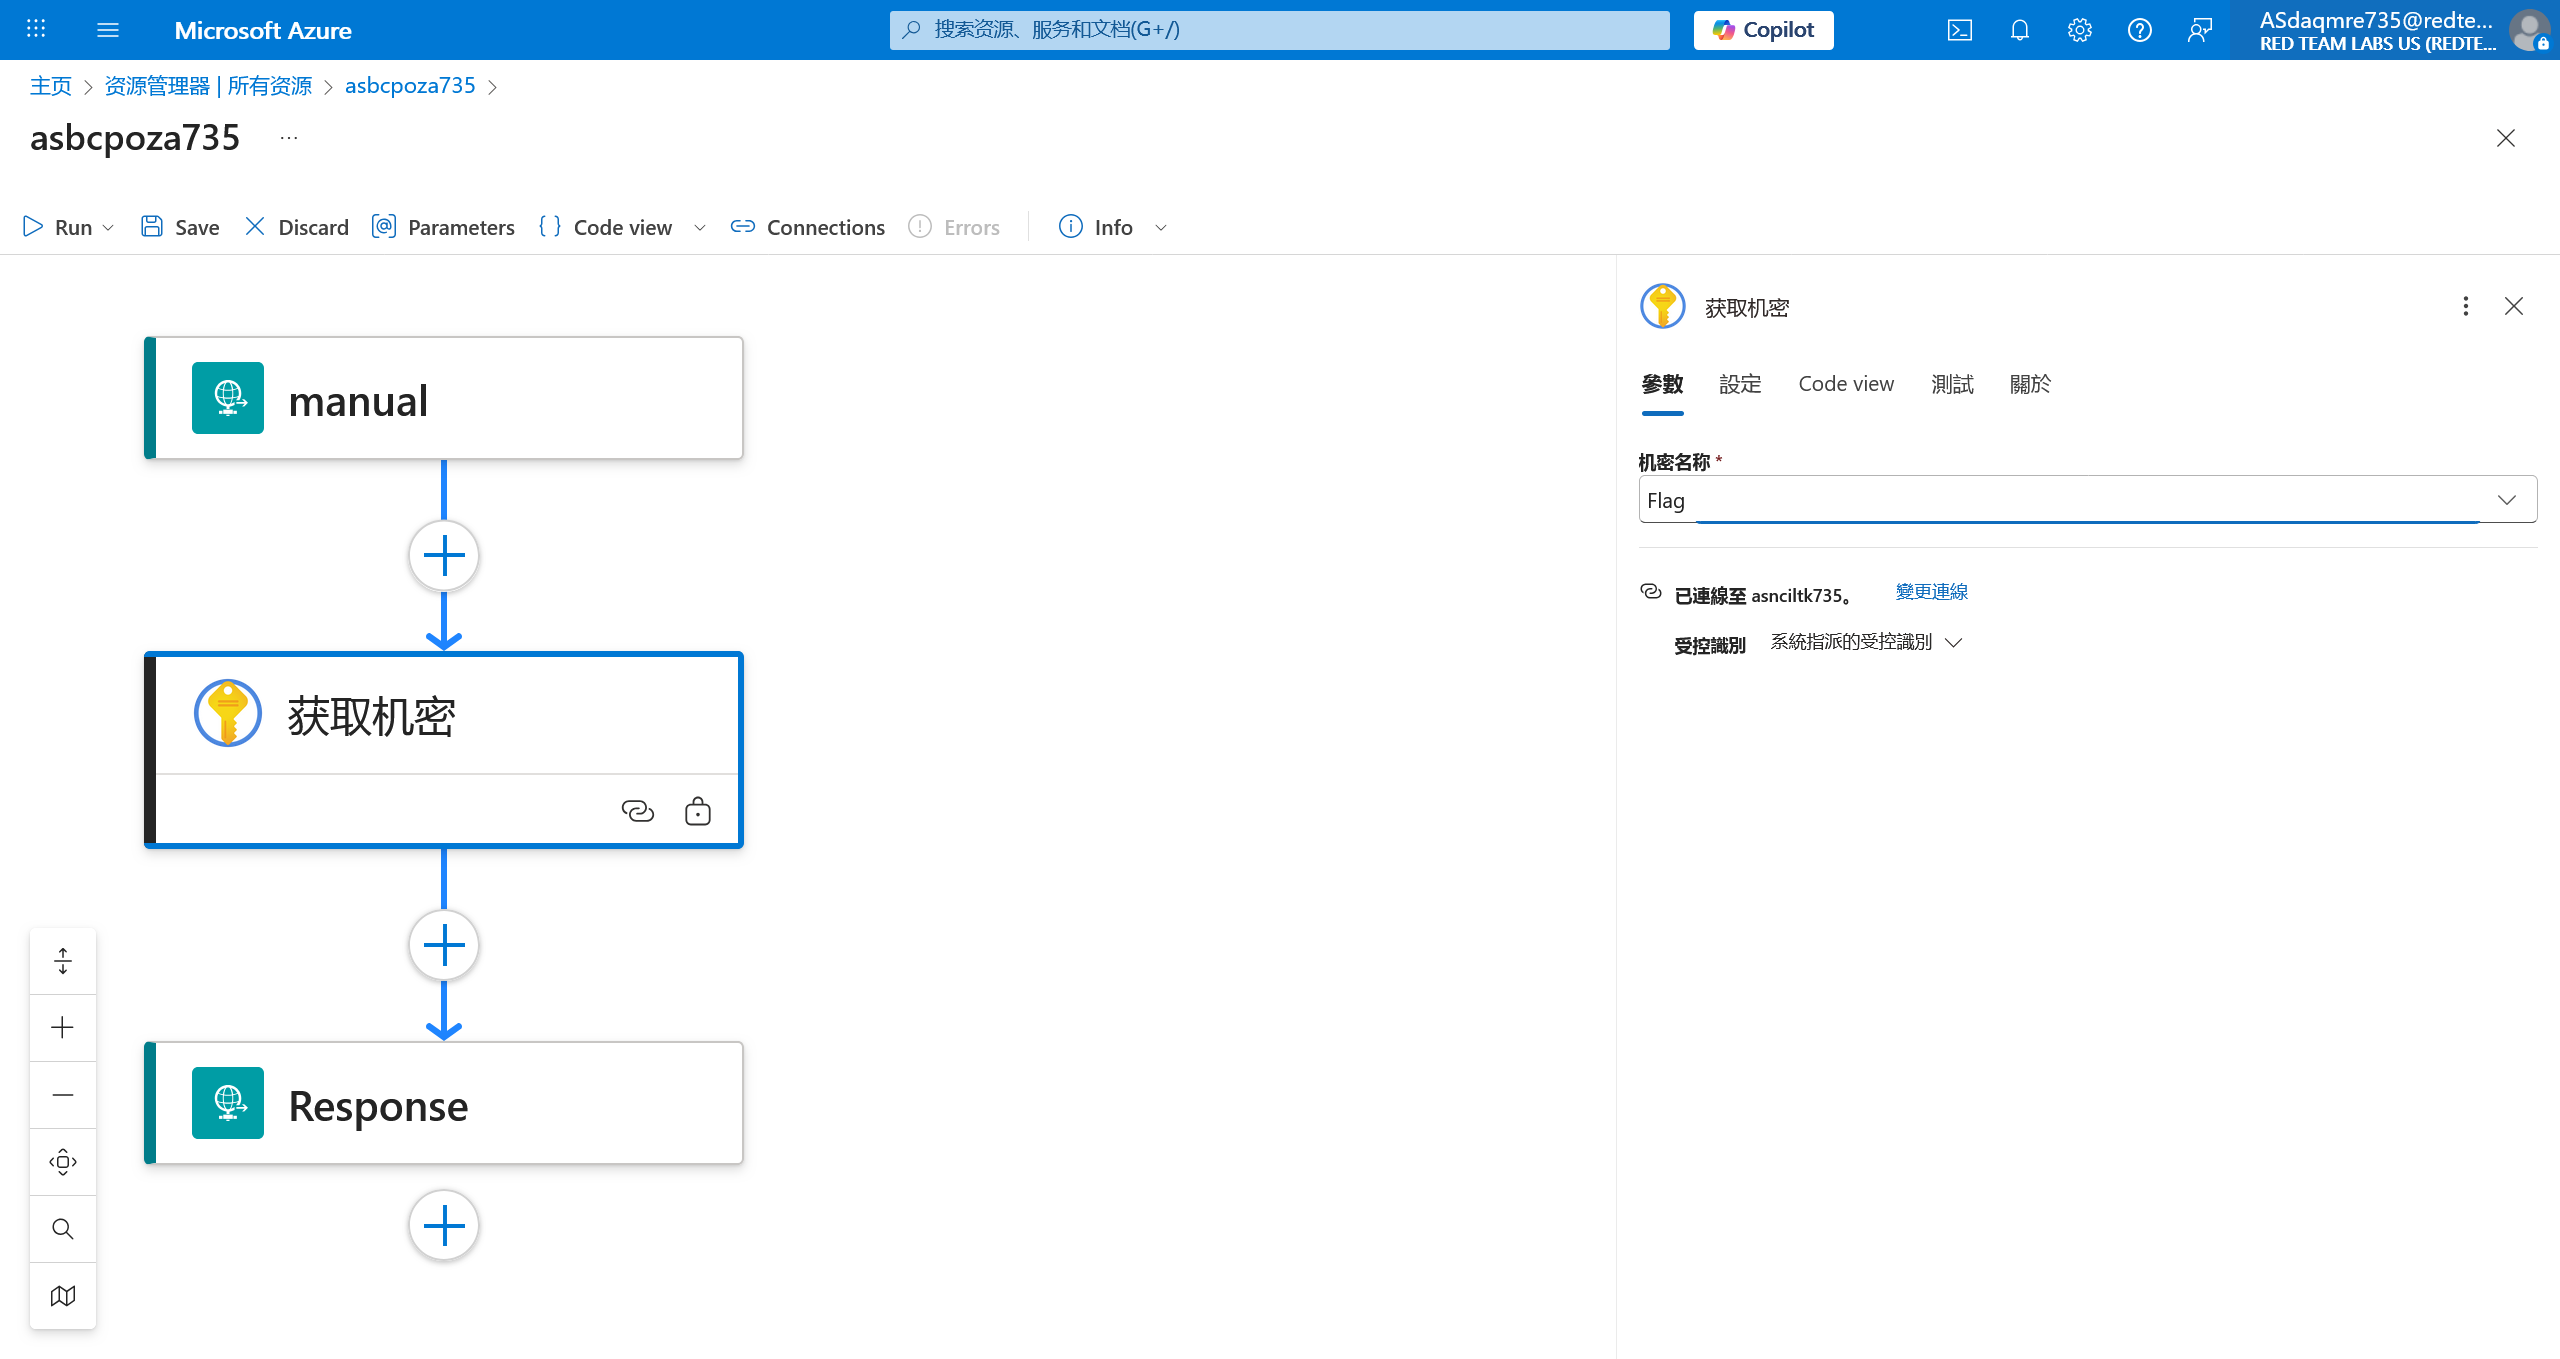Open Azure Cloud Shell icon

(1959, 30)
